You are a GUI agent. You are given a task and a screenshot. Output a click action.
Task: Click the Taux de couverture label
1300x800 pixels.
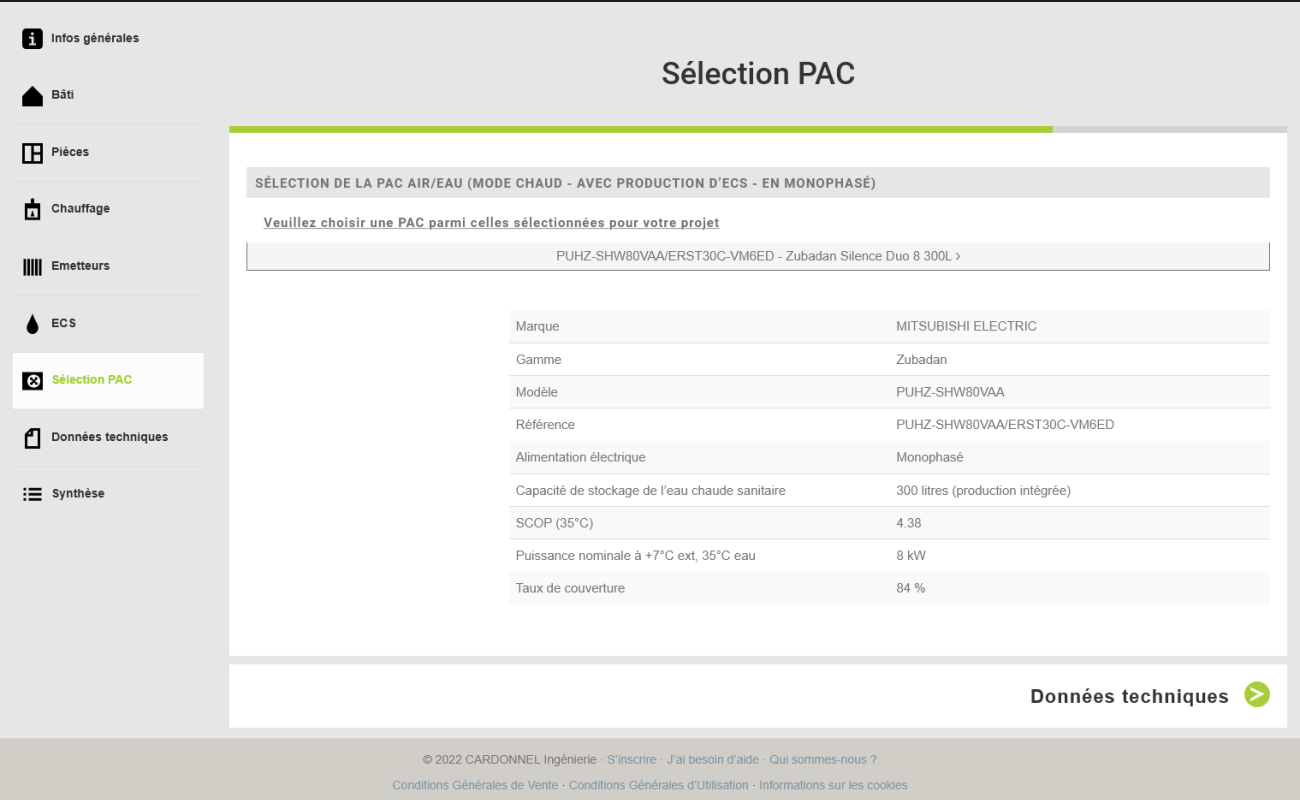(570, 588)
